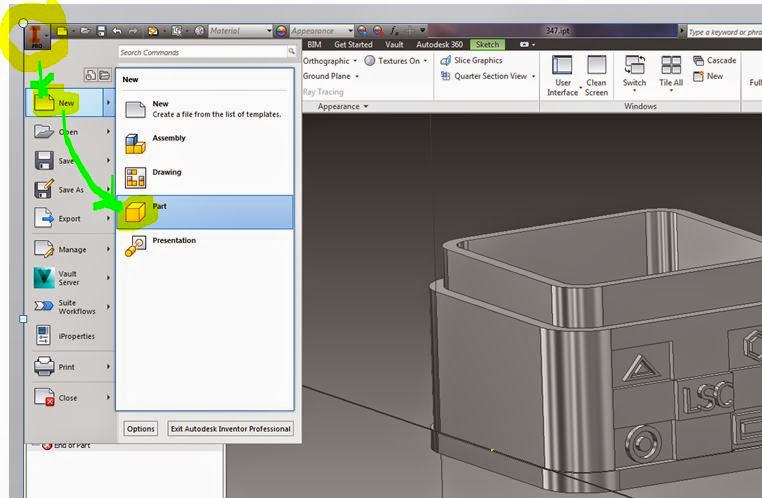Click the Options button

[x=140, y=429]
